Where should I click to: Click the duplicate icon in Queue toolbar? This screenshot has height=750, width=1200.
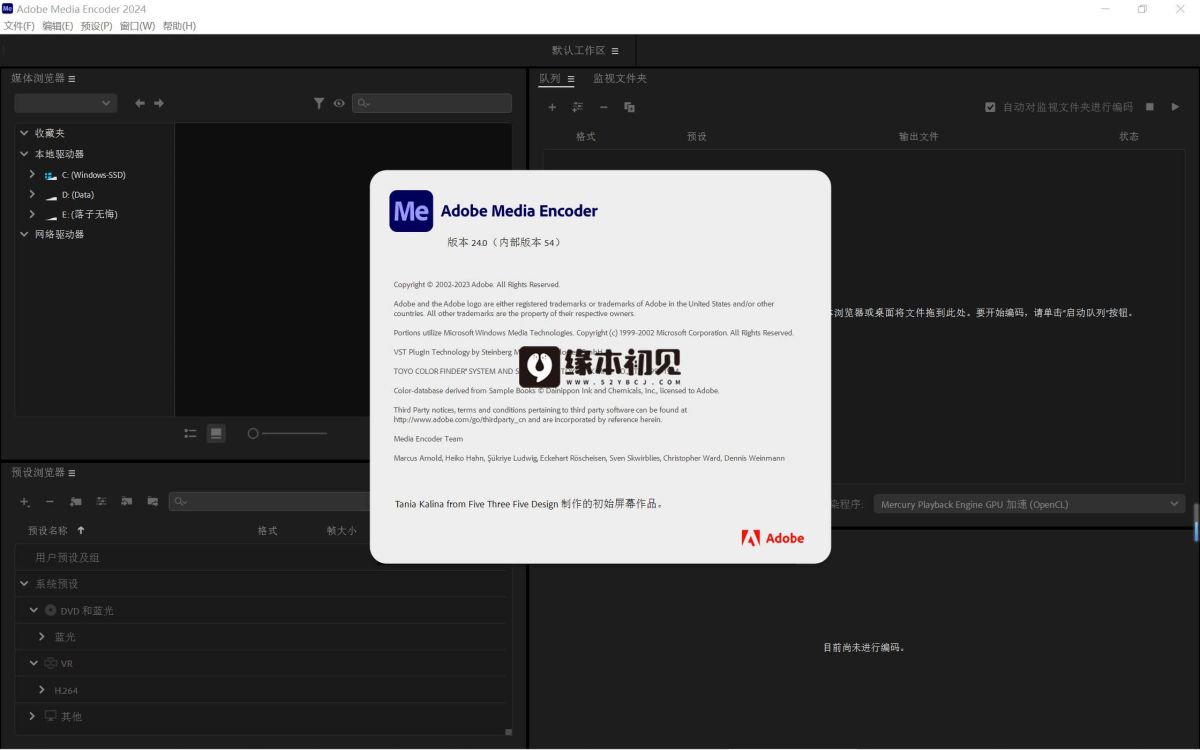[629, 107]
